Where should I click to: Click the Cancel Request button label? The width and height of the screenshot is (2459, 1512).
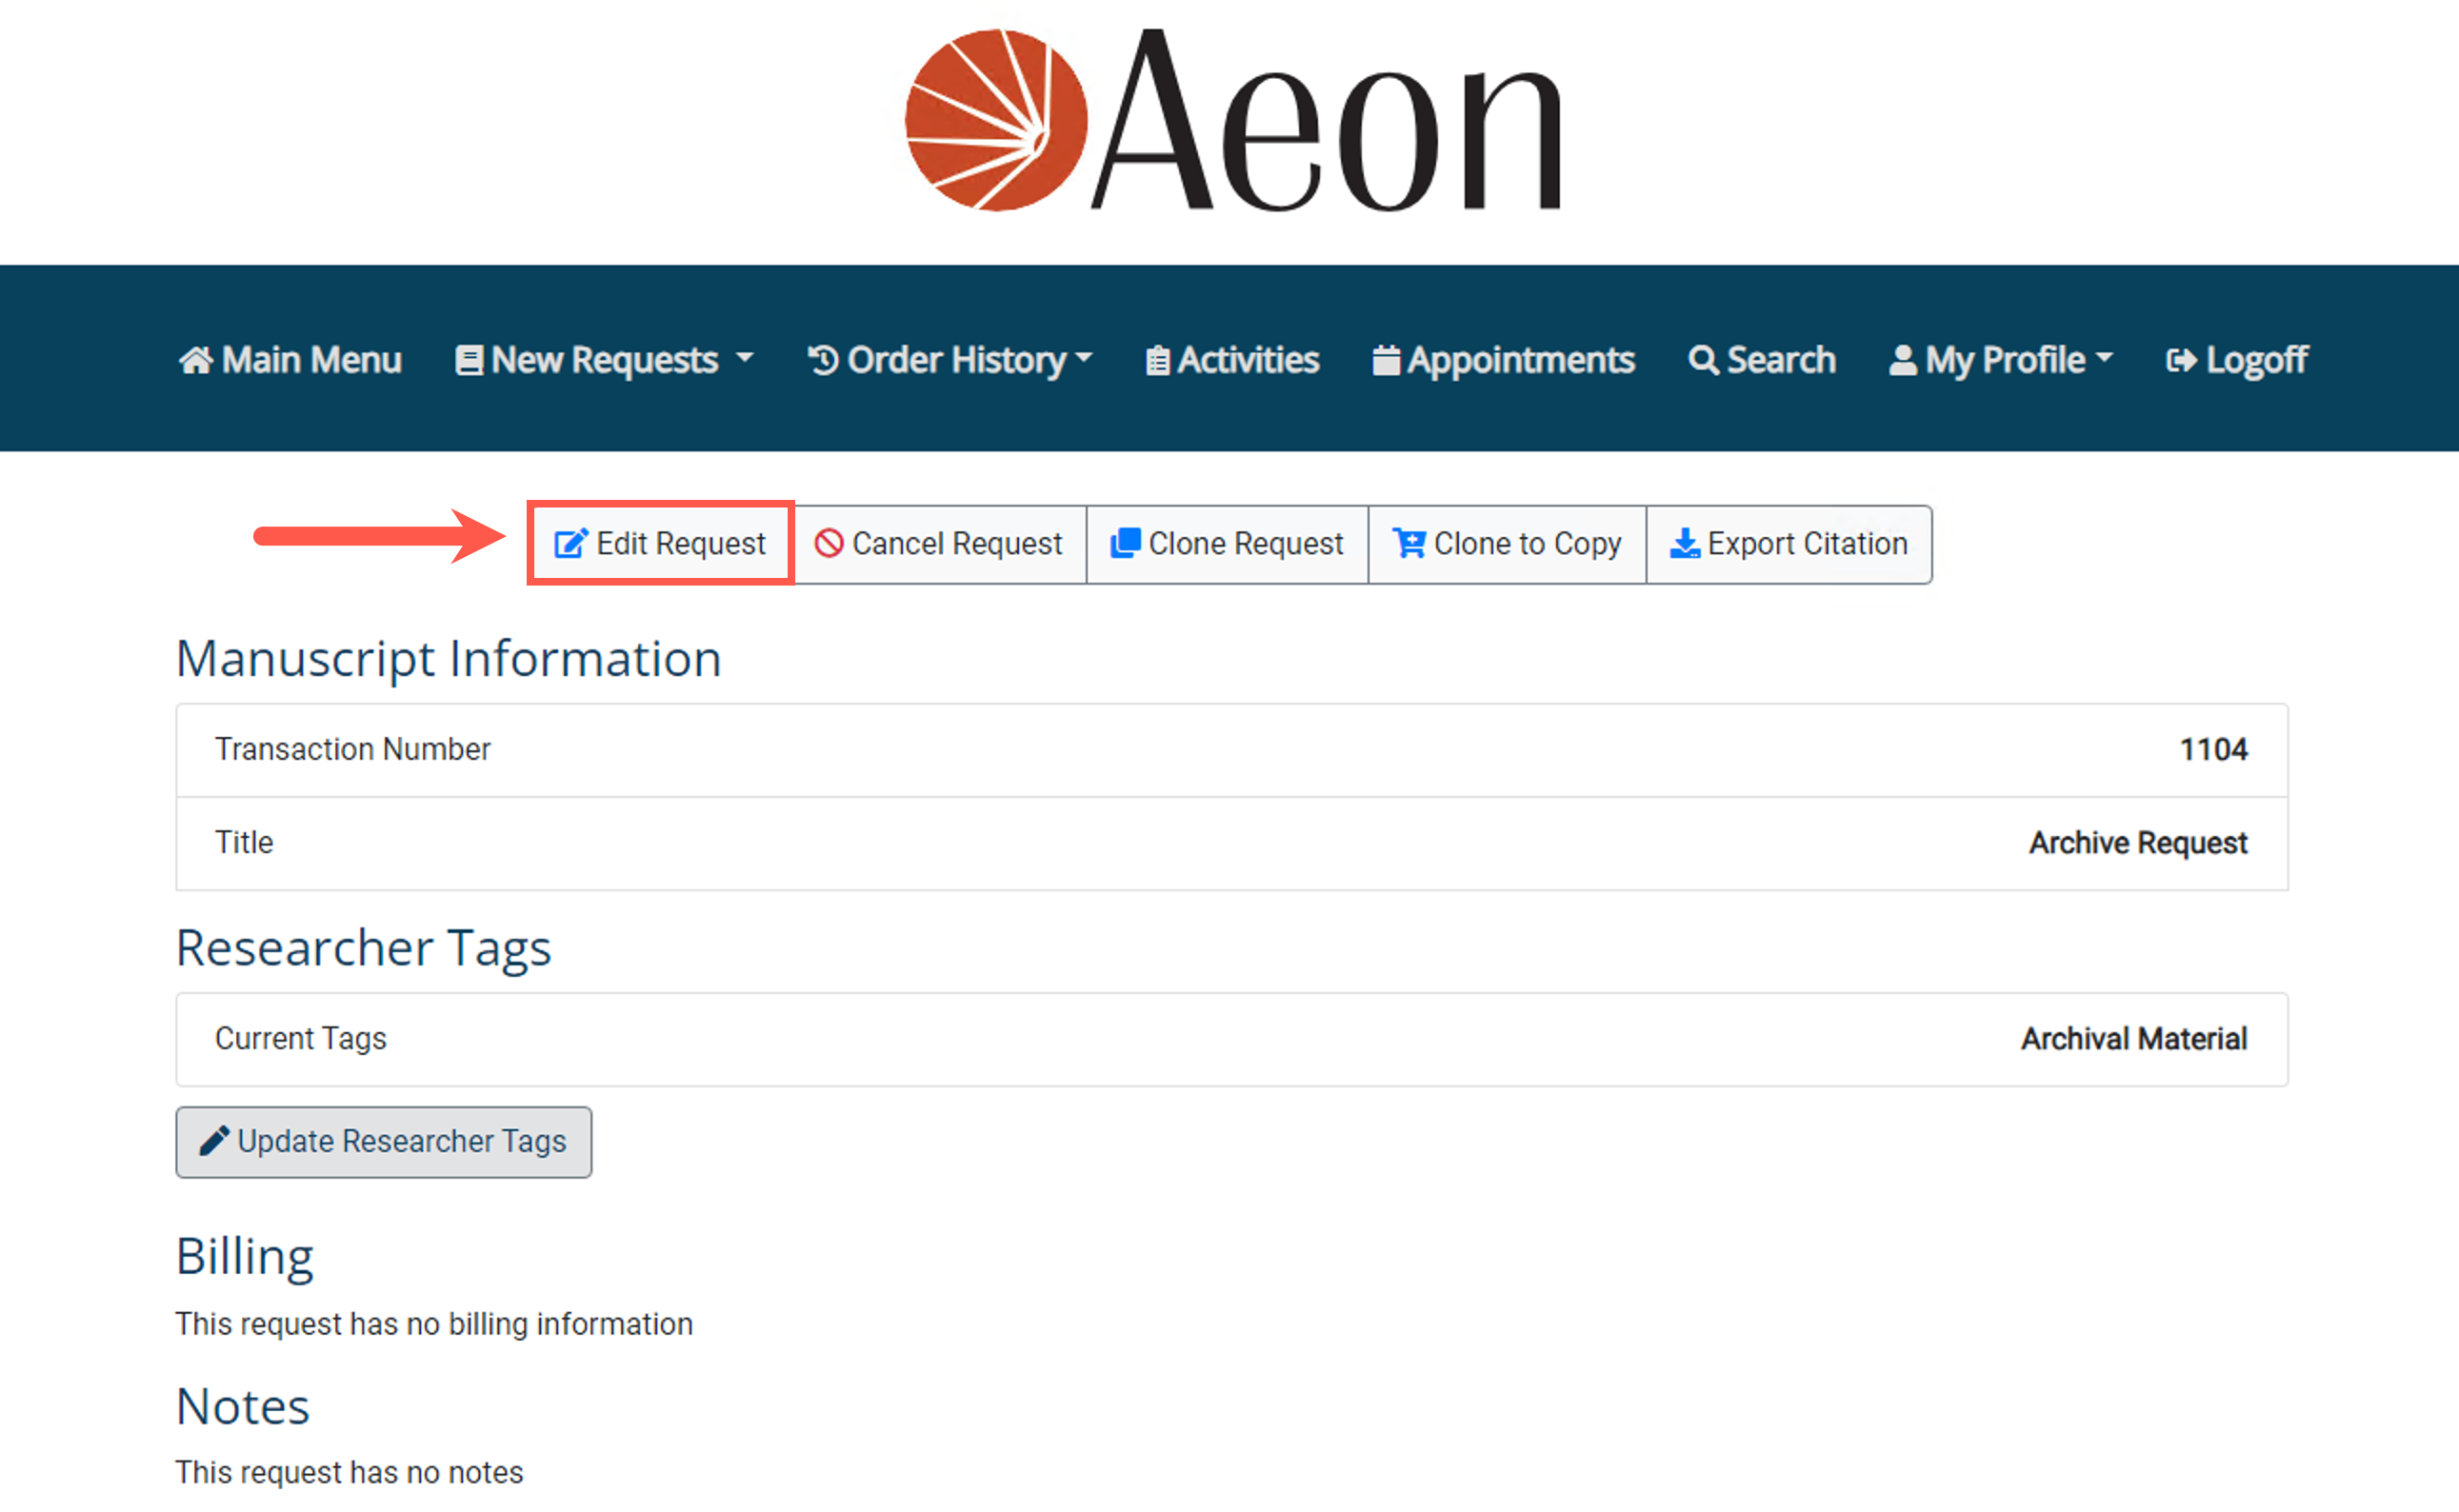click(956, 543)
